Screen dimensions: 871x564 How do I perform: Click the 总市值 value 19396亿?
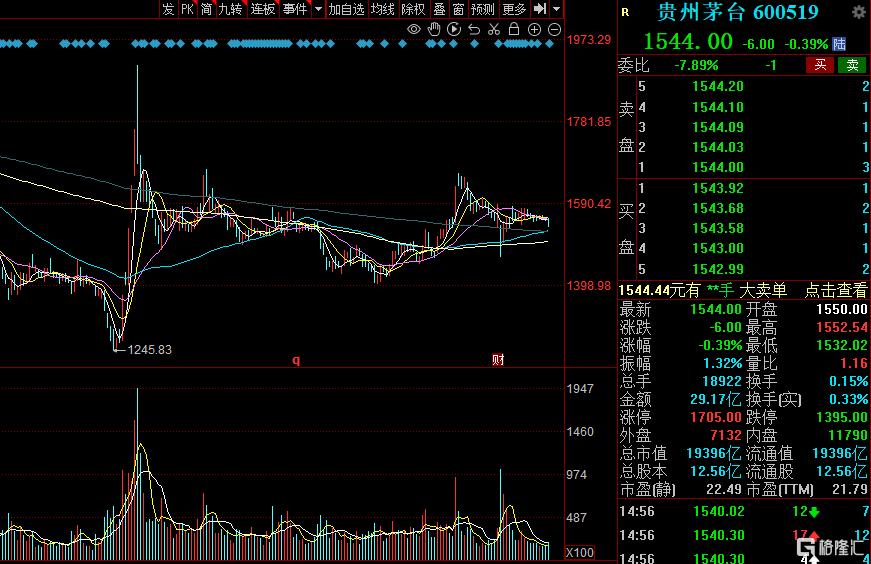click(x=713, y=453)
